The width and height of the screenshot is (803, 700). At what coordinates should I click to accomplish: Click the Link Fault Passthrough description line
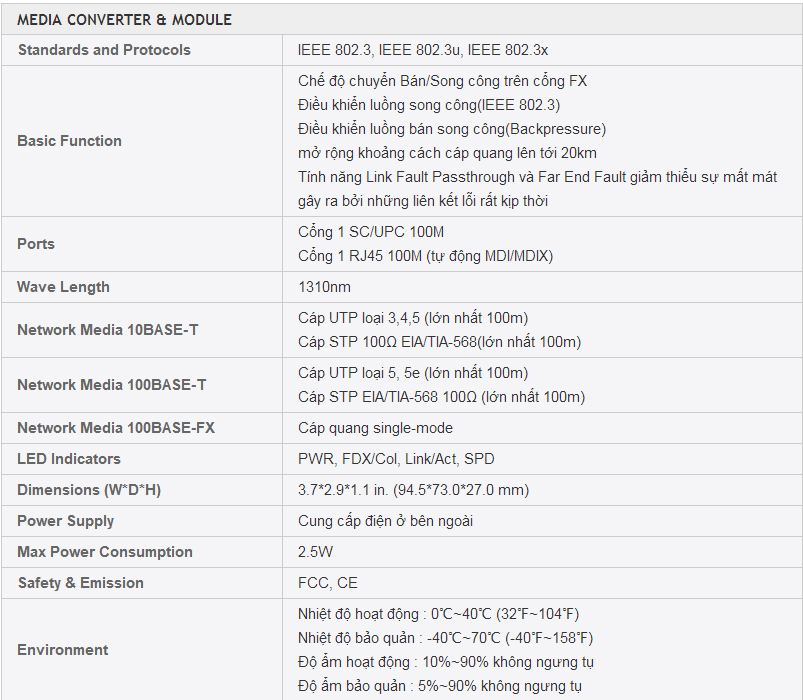(537, 177)
